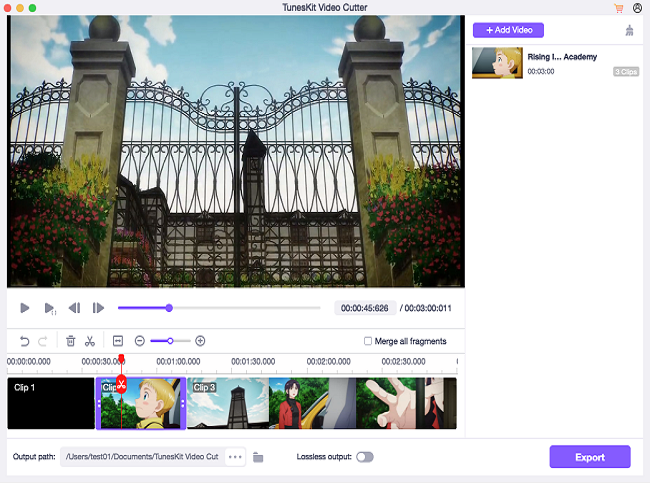Step back one frame
The width and height of the screenshot is (650, 483).
tap(74, 308)
